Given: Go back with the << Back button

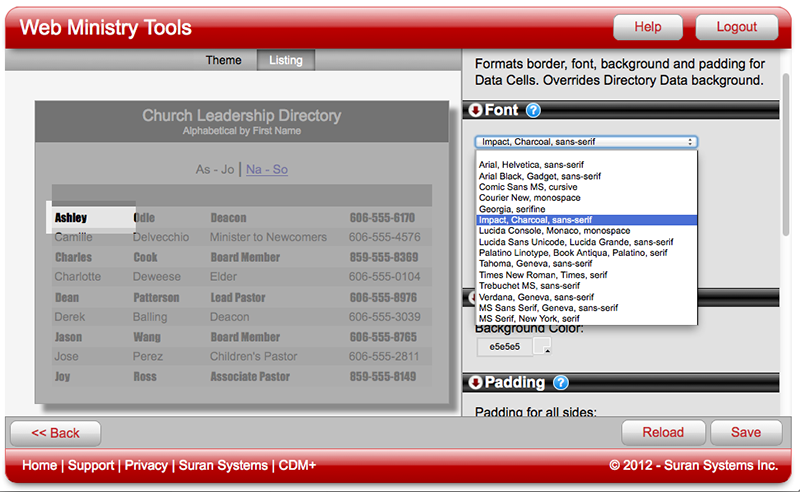Looking at the screenshot, I should (55, 433).
